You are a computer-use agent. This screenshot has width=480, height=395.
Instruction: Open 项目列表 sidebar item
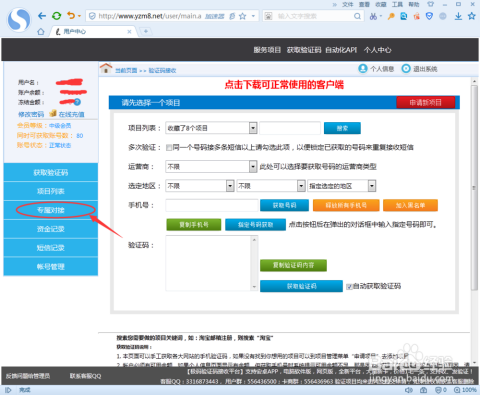click(51, 191)
